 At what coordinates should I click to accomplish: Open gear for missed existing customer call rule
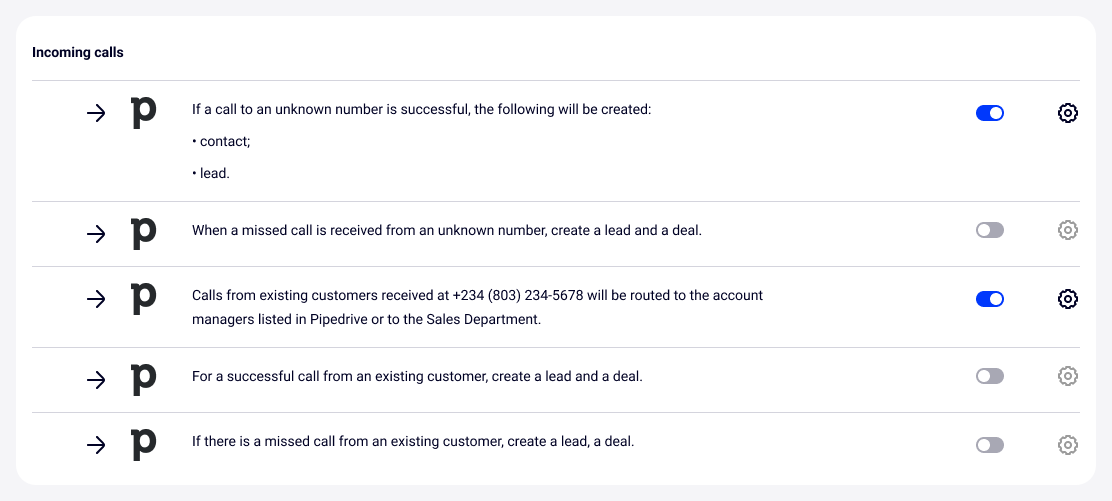(1067, 445)
